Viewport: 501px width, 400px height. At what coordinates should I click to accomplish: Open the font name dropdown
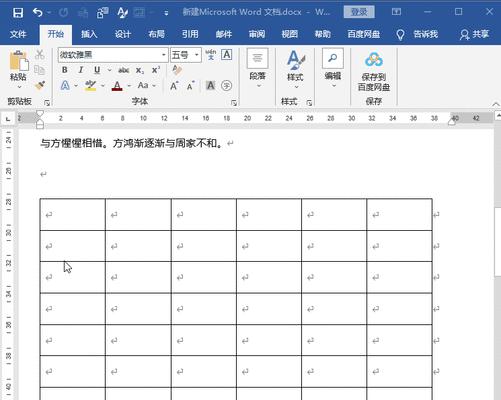(164, 55)
